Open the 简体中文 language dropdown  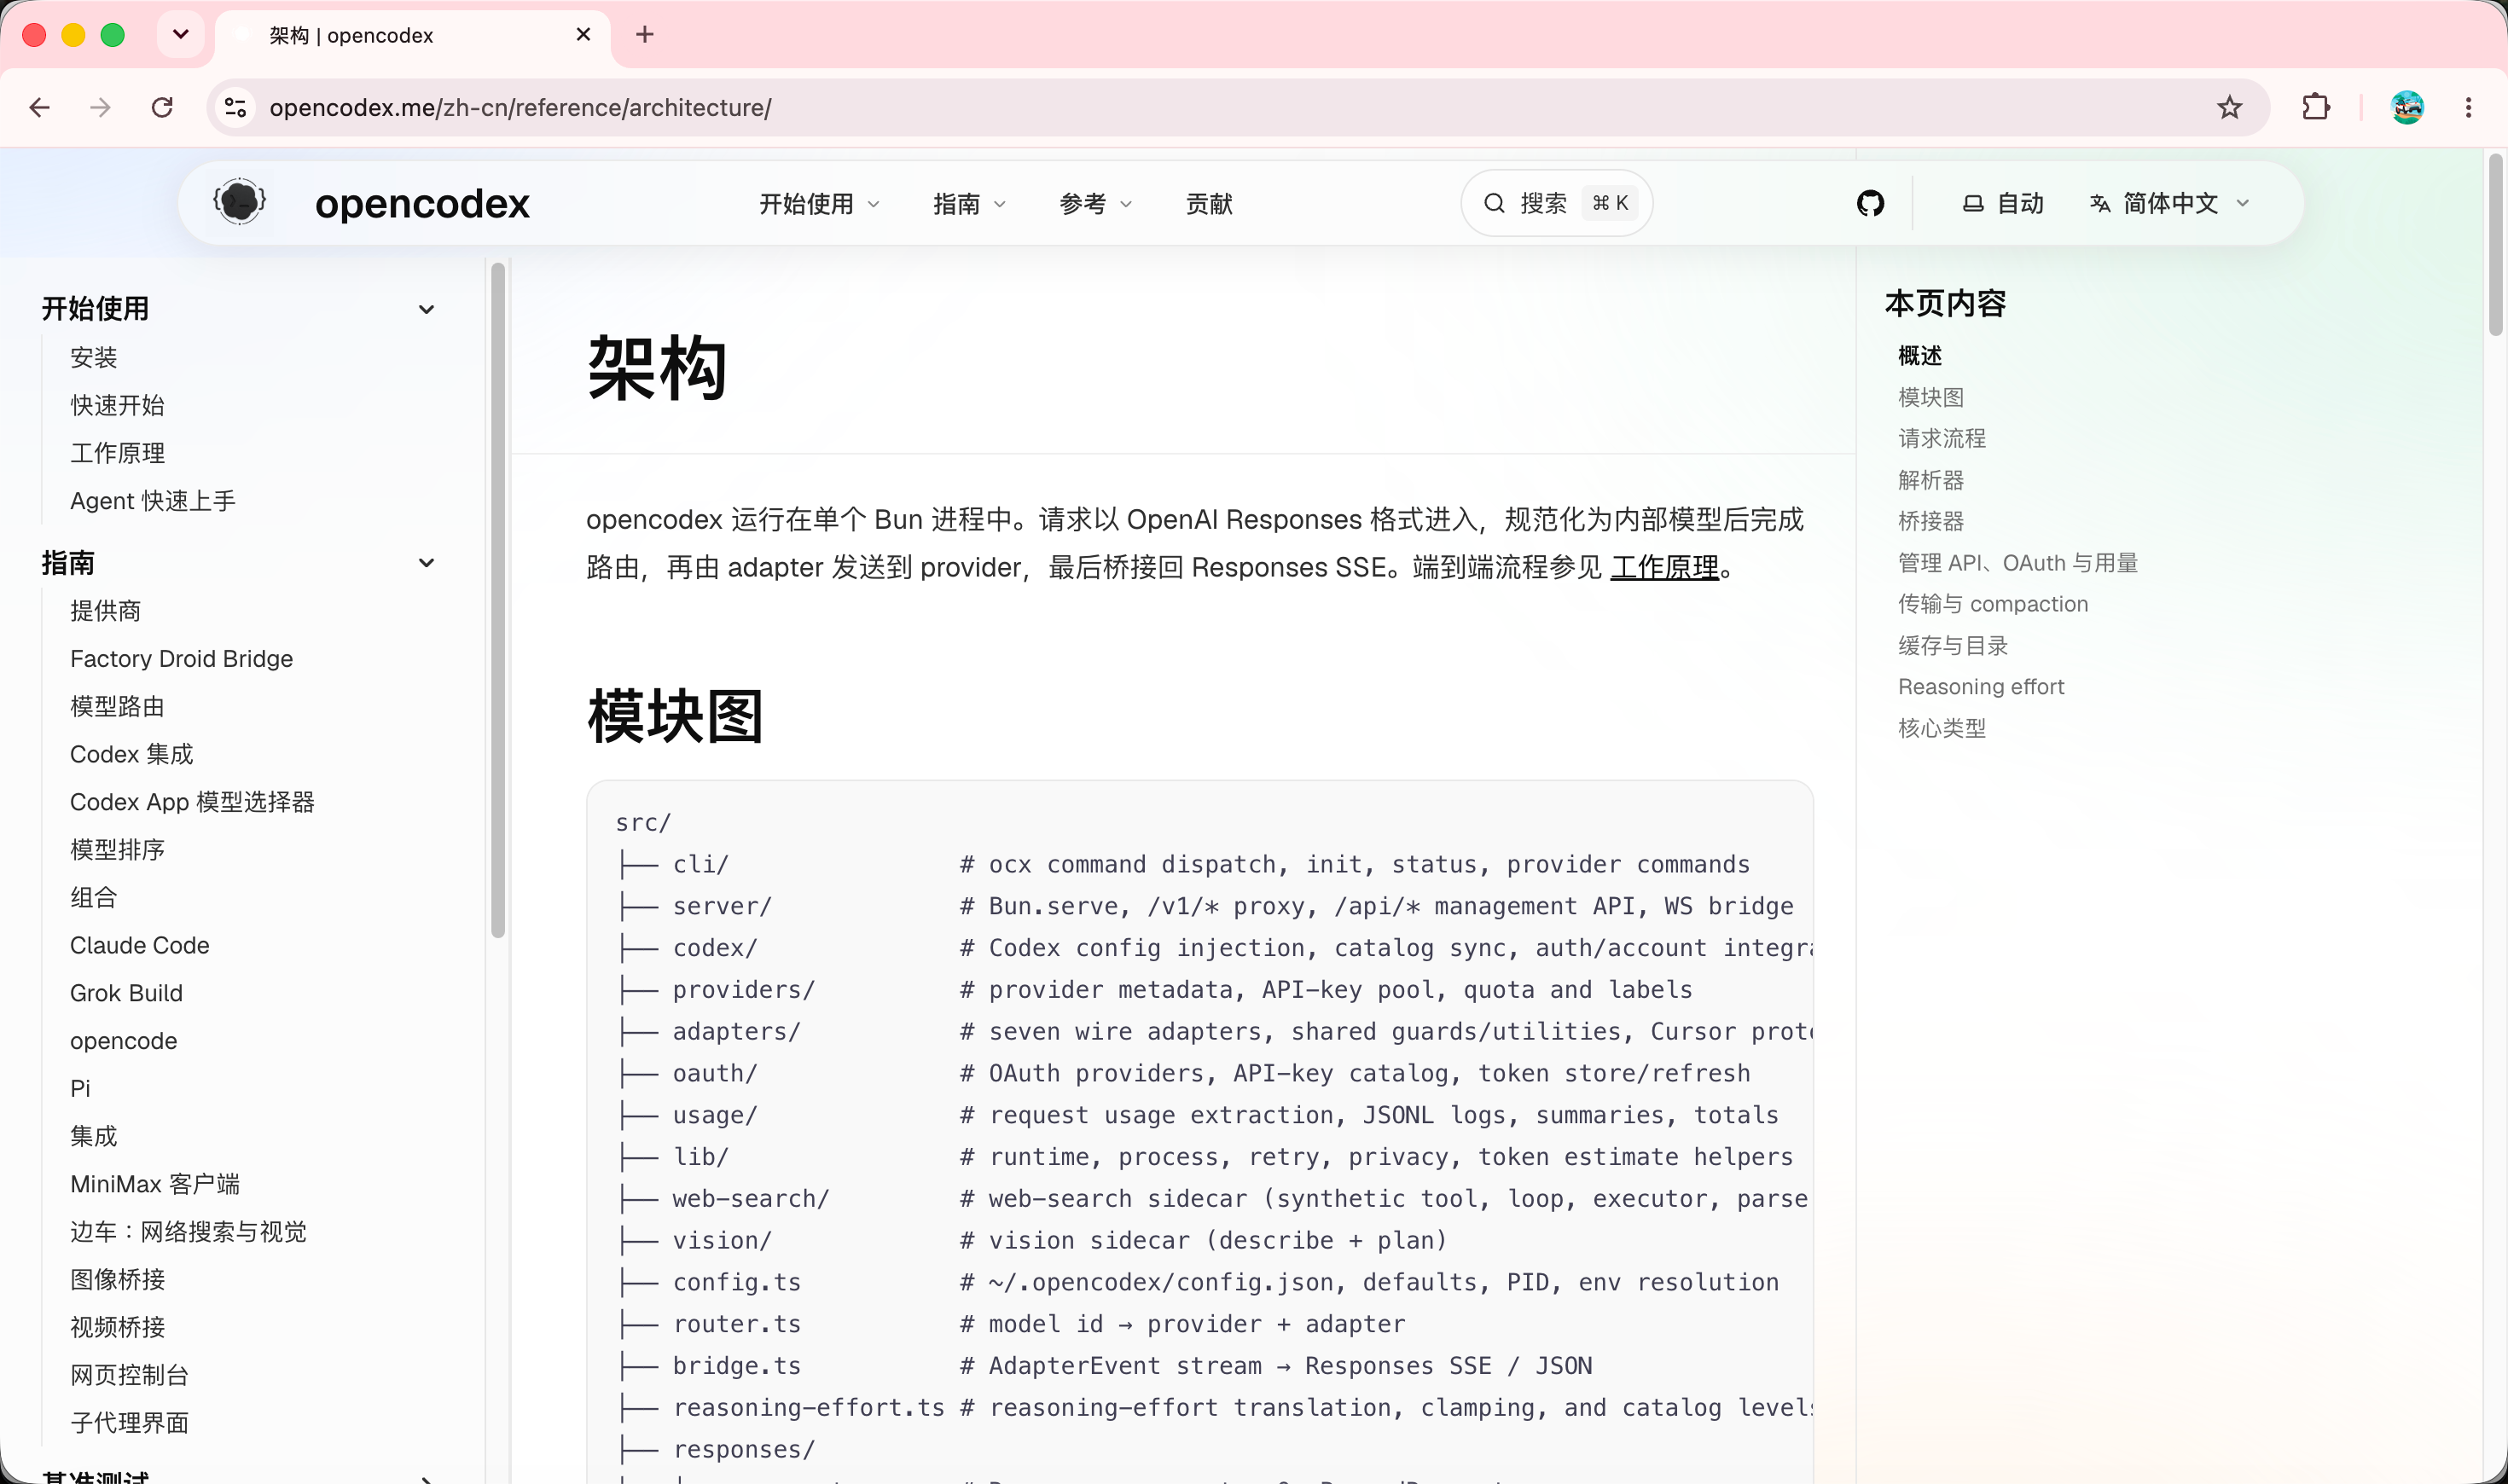click(2170, 203)
